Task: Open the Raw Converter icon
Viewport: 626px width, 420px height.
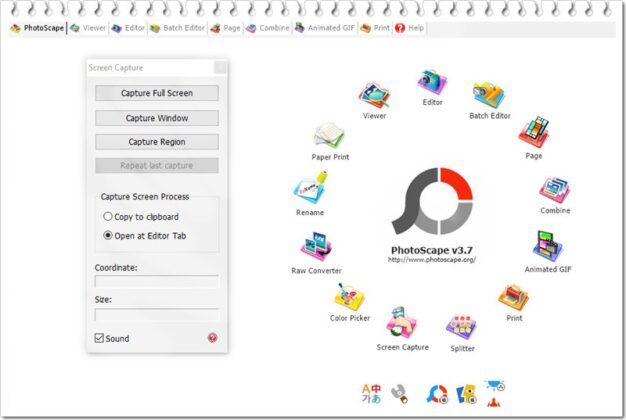Action: 316,247
